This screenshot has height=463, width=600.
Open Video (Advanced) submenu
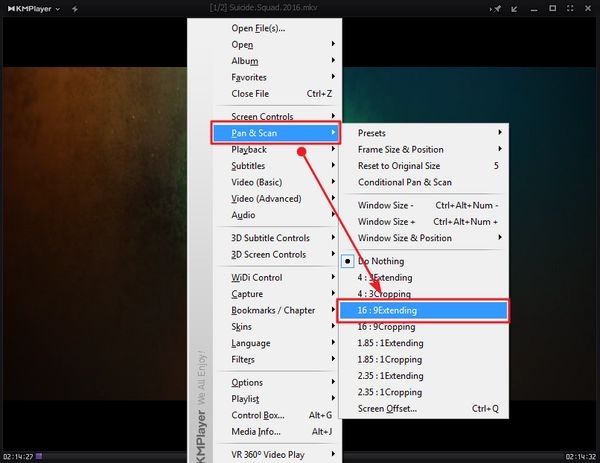[x=276, y=199]
